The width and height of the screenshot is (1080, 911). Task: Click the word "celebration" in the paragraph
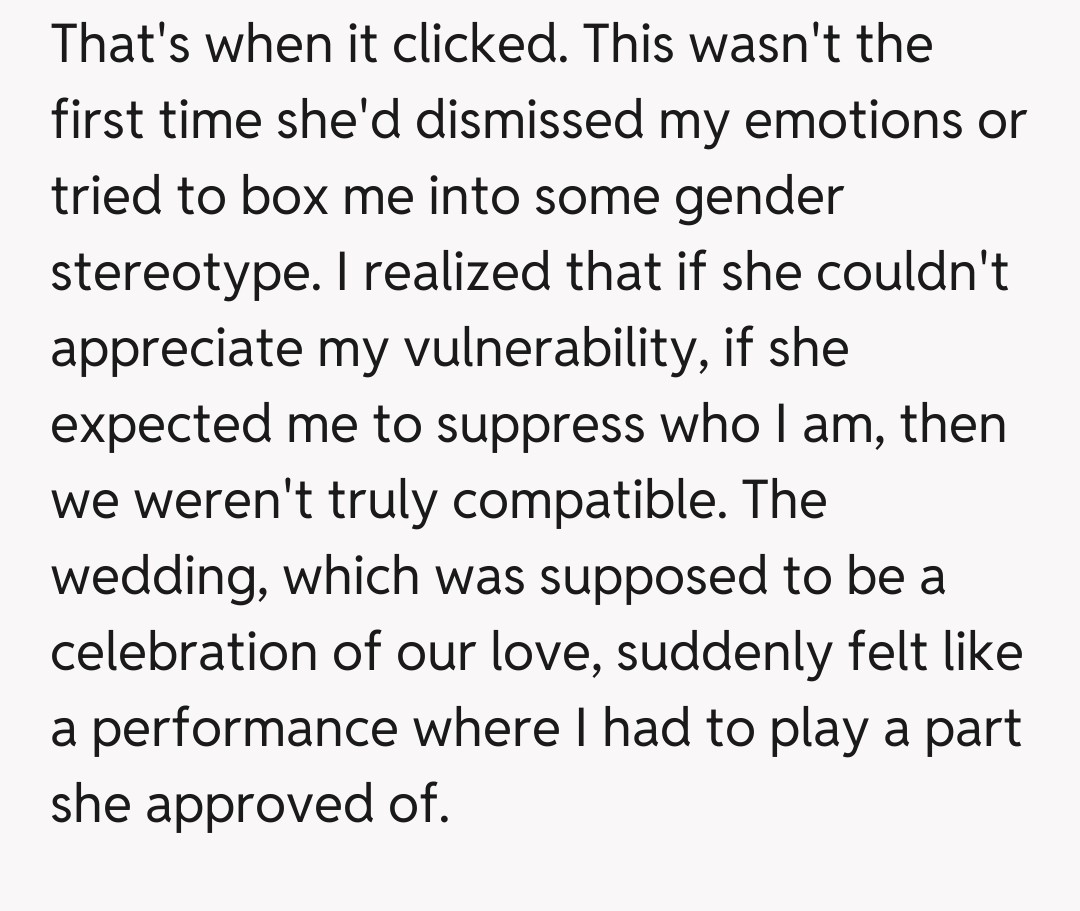[182, 652]
